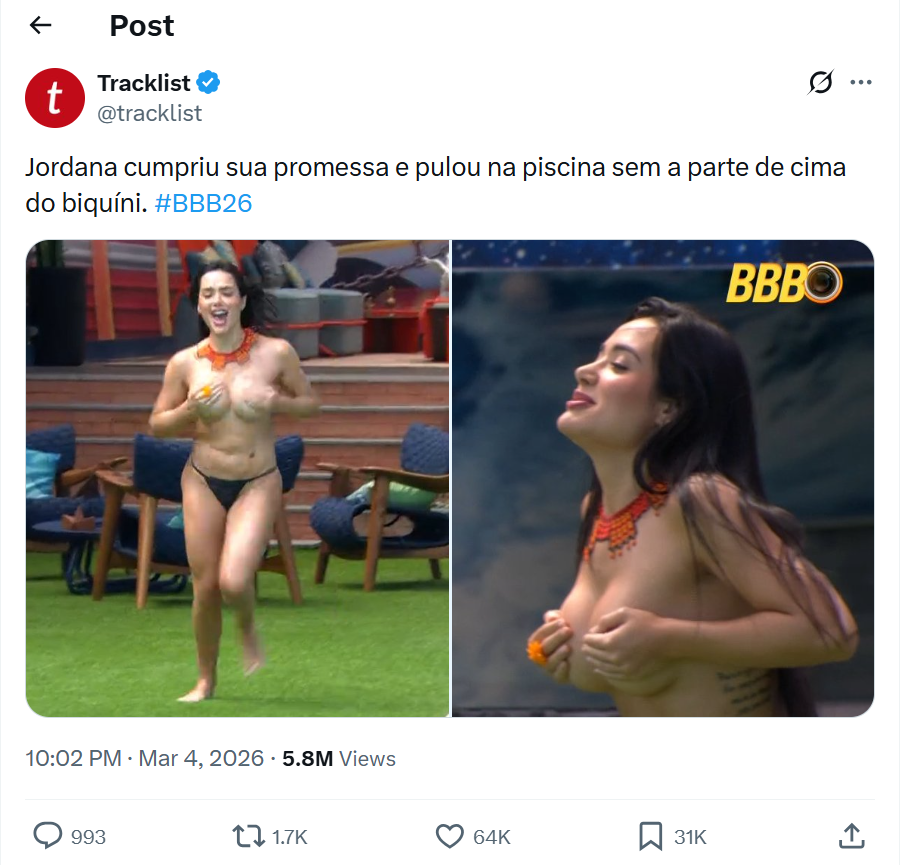The width and height of the screenshot is (915, 865).
Task: Open the right photo with the BBB logo
Action: click(663, 478)
